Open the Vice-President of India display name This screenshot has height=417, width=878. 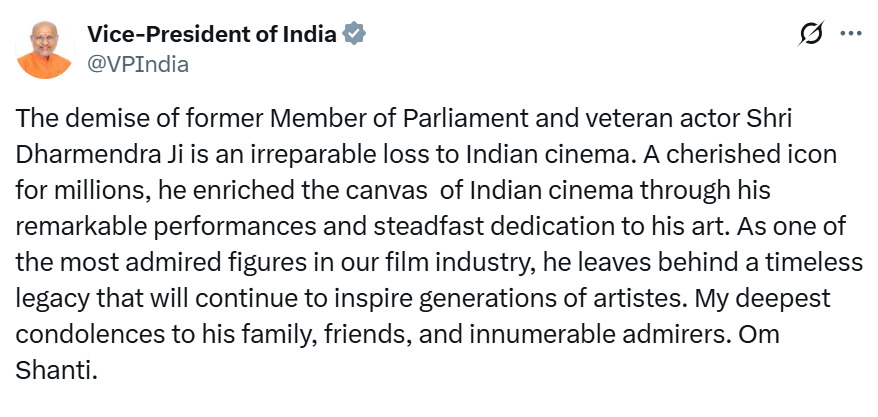(211, 34)
